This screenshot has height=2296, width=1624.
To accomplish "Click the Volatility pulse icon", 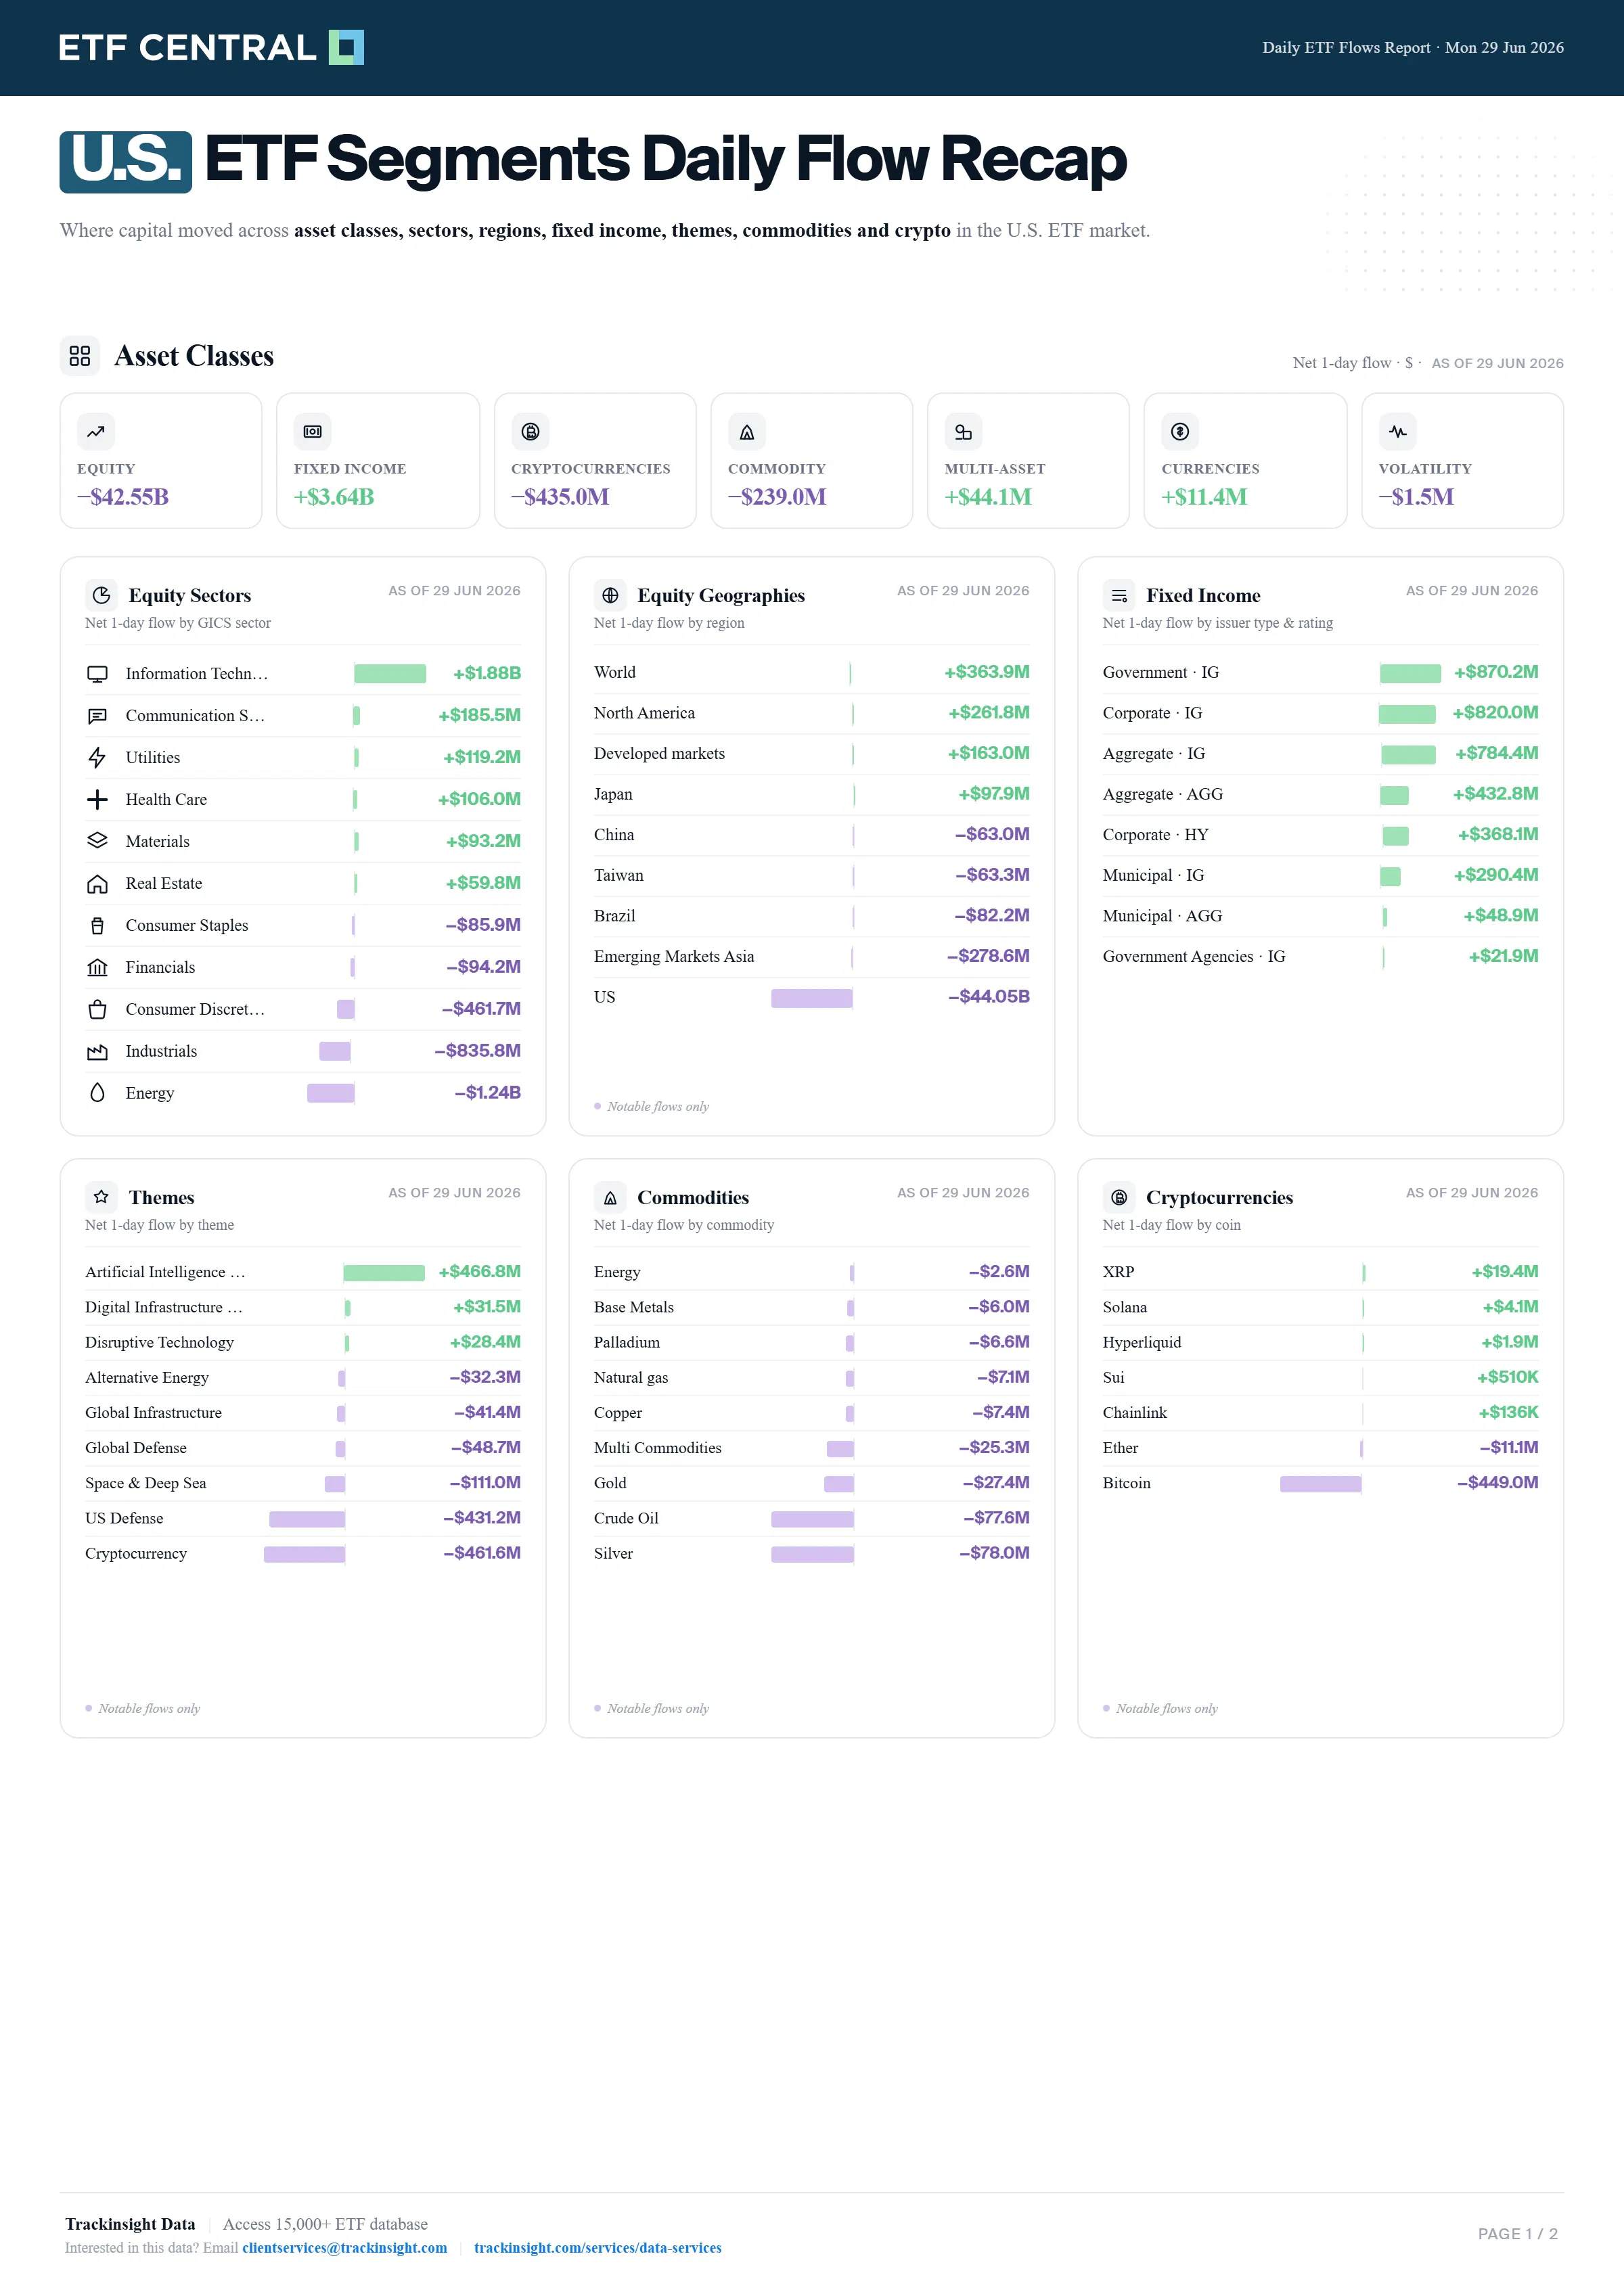I will click(1397, 432).
